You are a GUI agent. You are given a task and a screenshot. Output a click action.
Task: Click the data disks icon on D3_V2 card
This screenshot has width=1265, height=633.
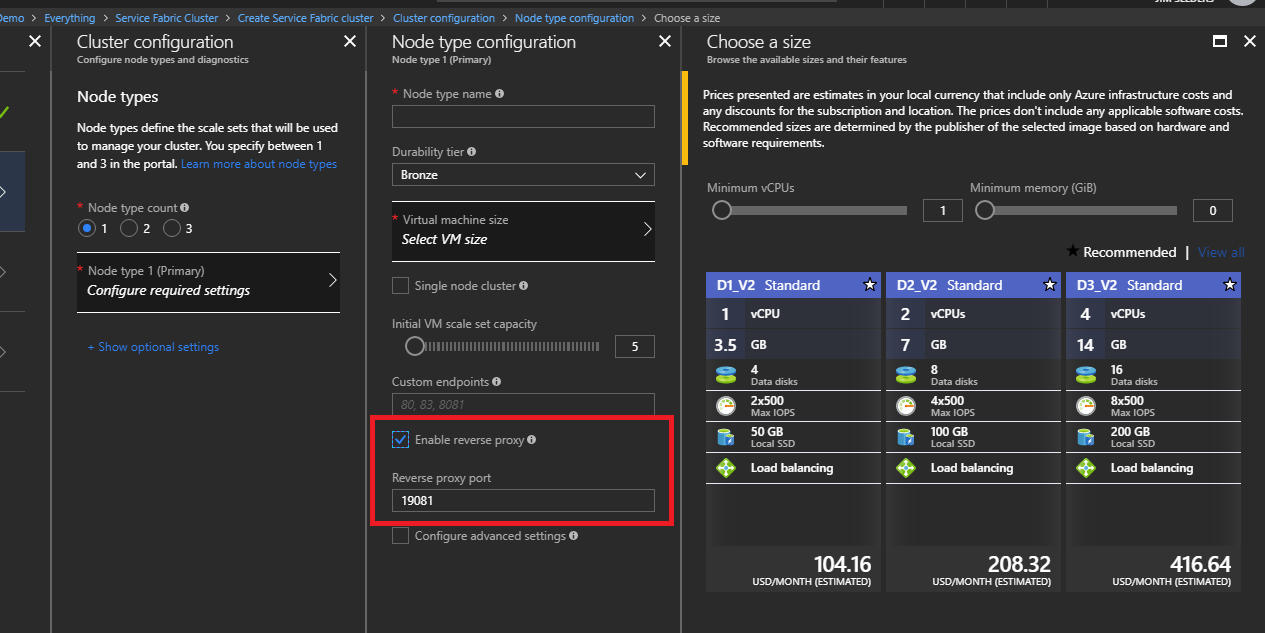click(1085, 375)
